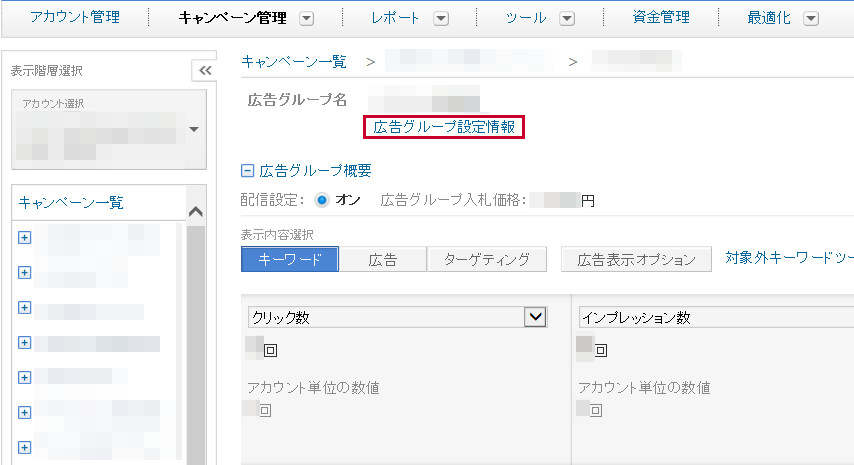Switch to the 広告 view button
Viewport: 854px width, 465px height.
[x=382, y=259]
